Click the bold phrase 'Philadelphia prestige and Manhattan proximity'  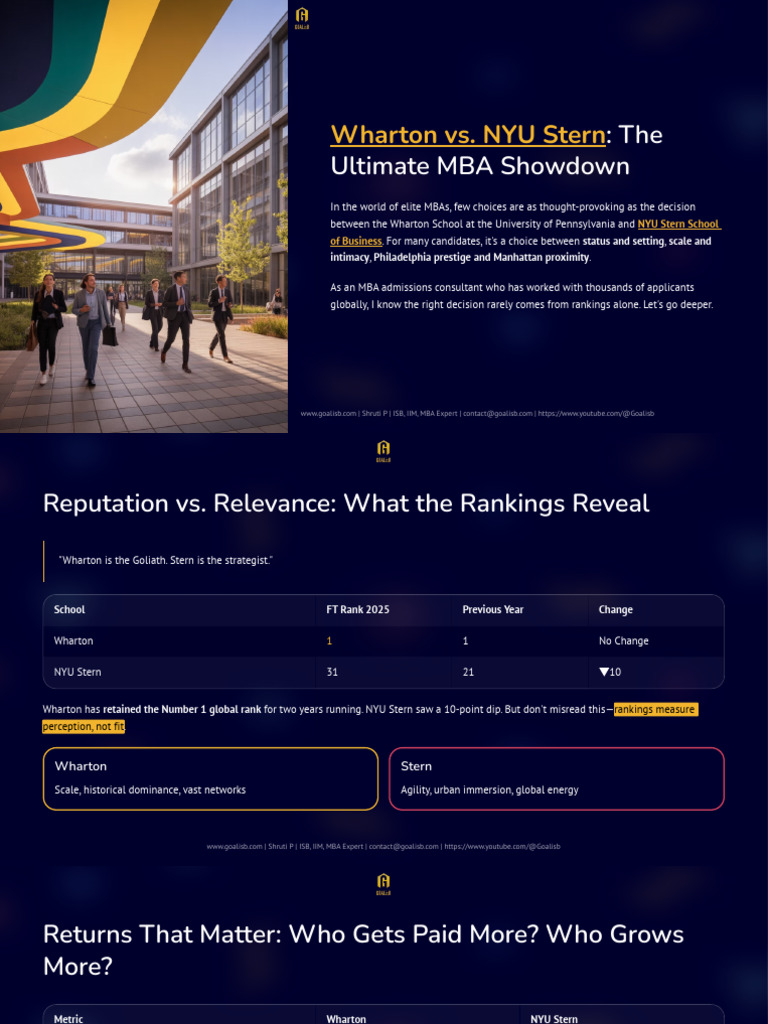tap(481, 257)
